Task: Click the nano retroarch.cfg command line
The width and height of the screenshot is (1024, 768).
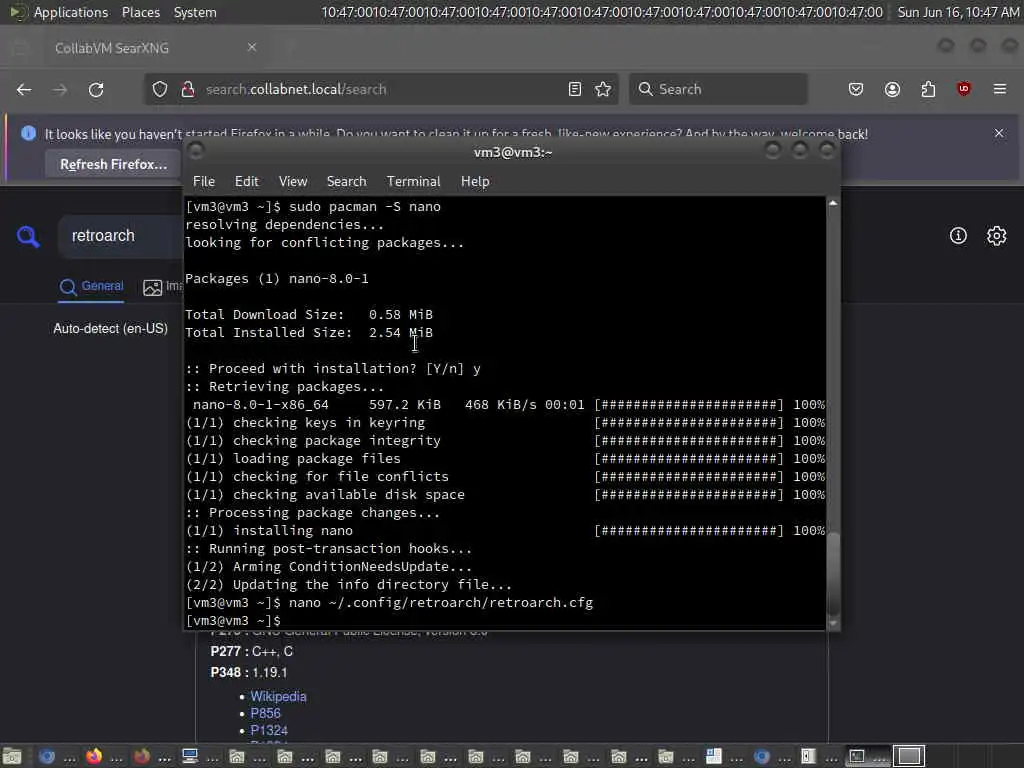Action: [441, 602]
